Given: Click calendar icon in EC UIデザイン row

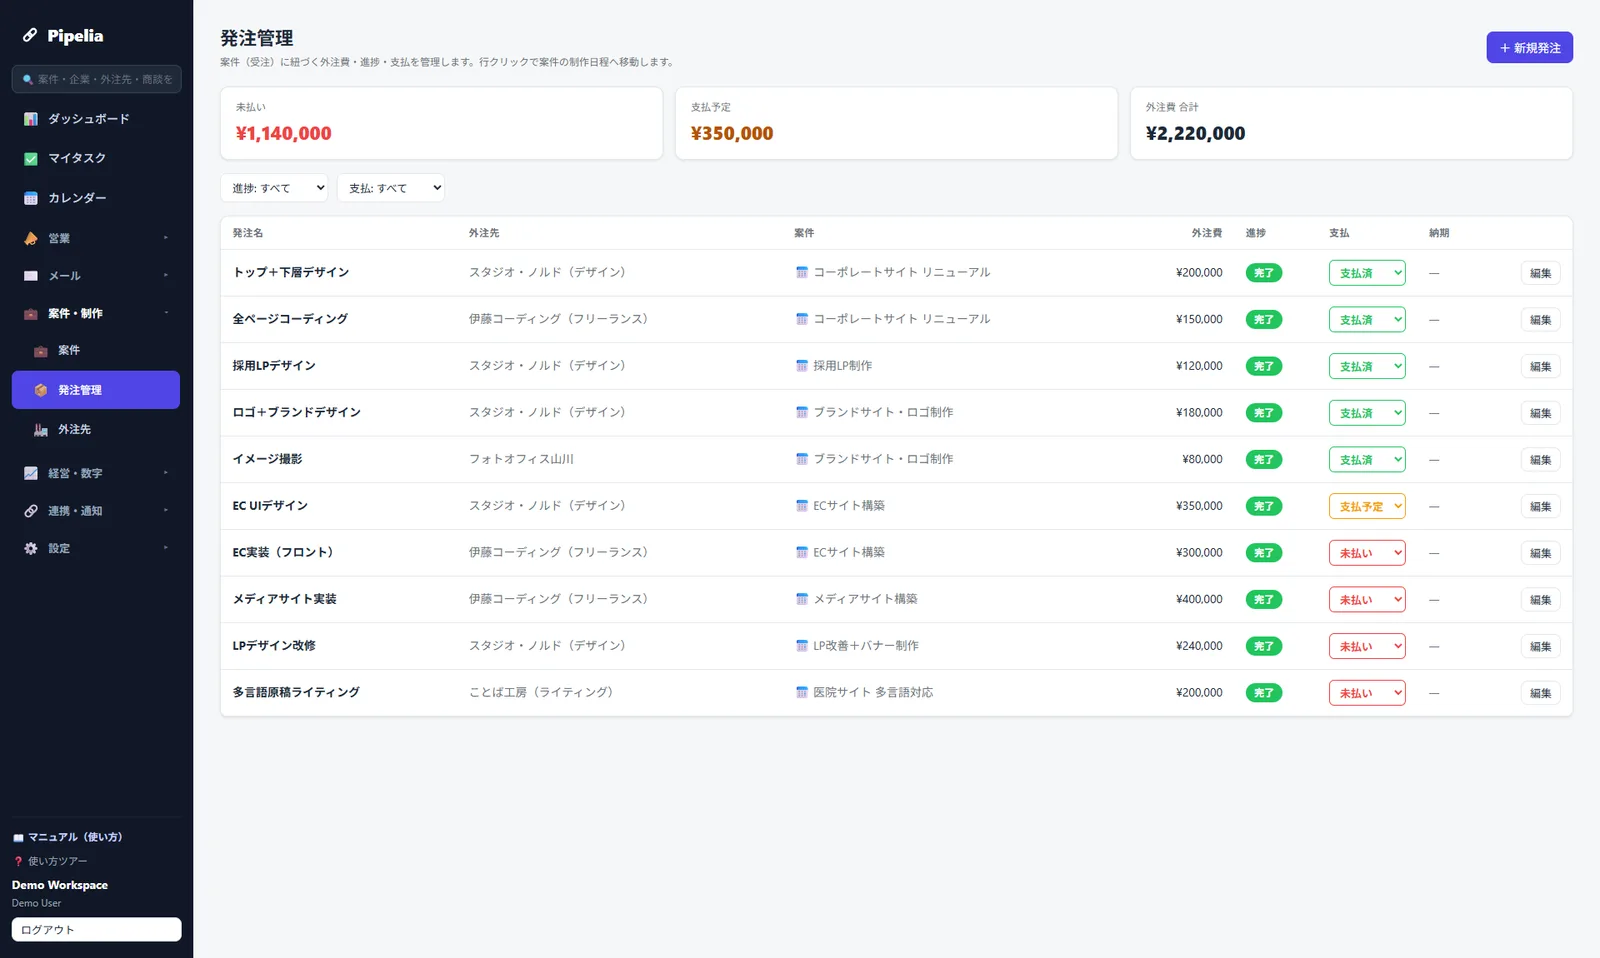Looking at the screenshot, I should coord(802,506).
